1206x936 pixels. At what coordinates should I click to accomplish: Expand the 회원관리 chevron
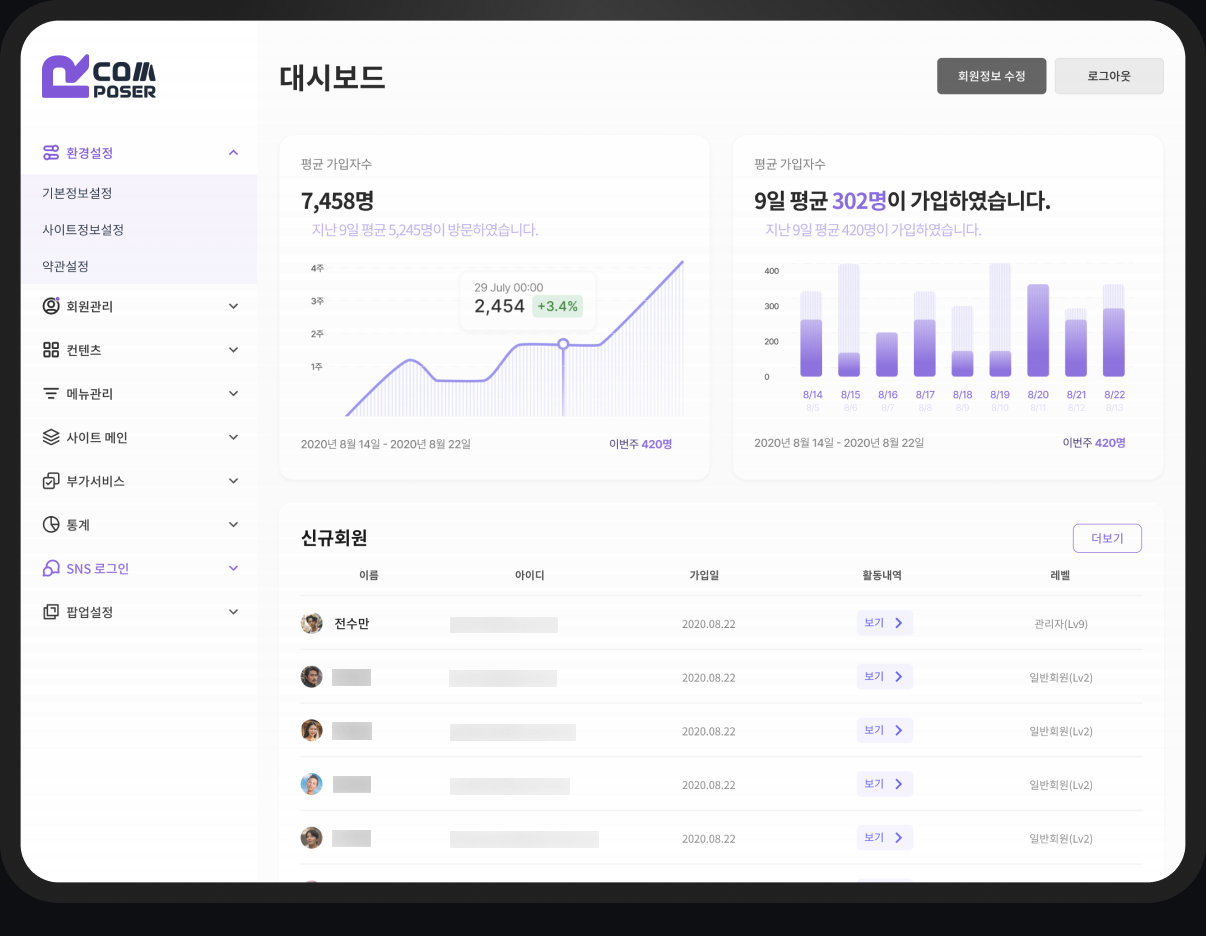233,306
